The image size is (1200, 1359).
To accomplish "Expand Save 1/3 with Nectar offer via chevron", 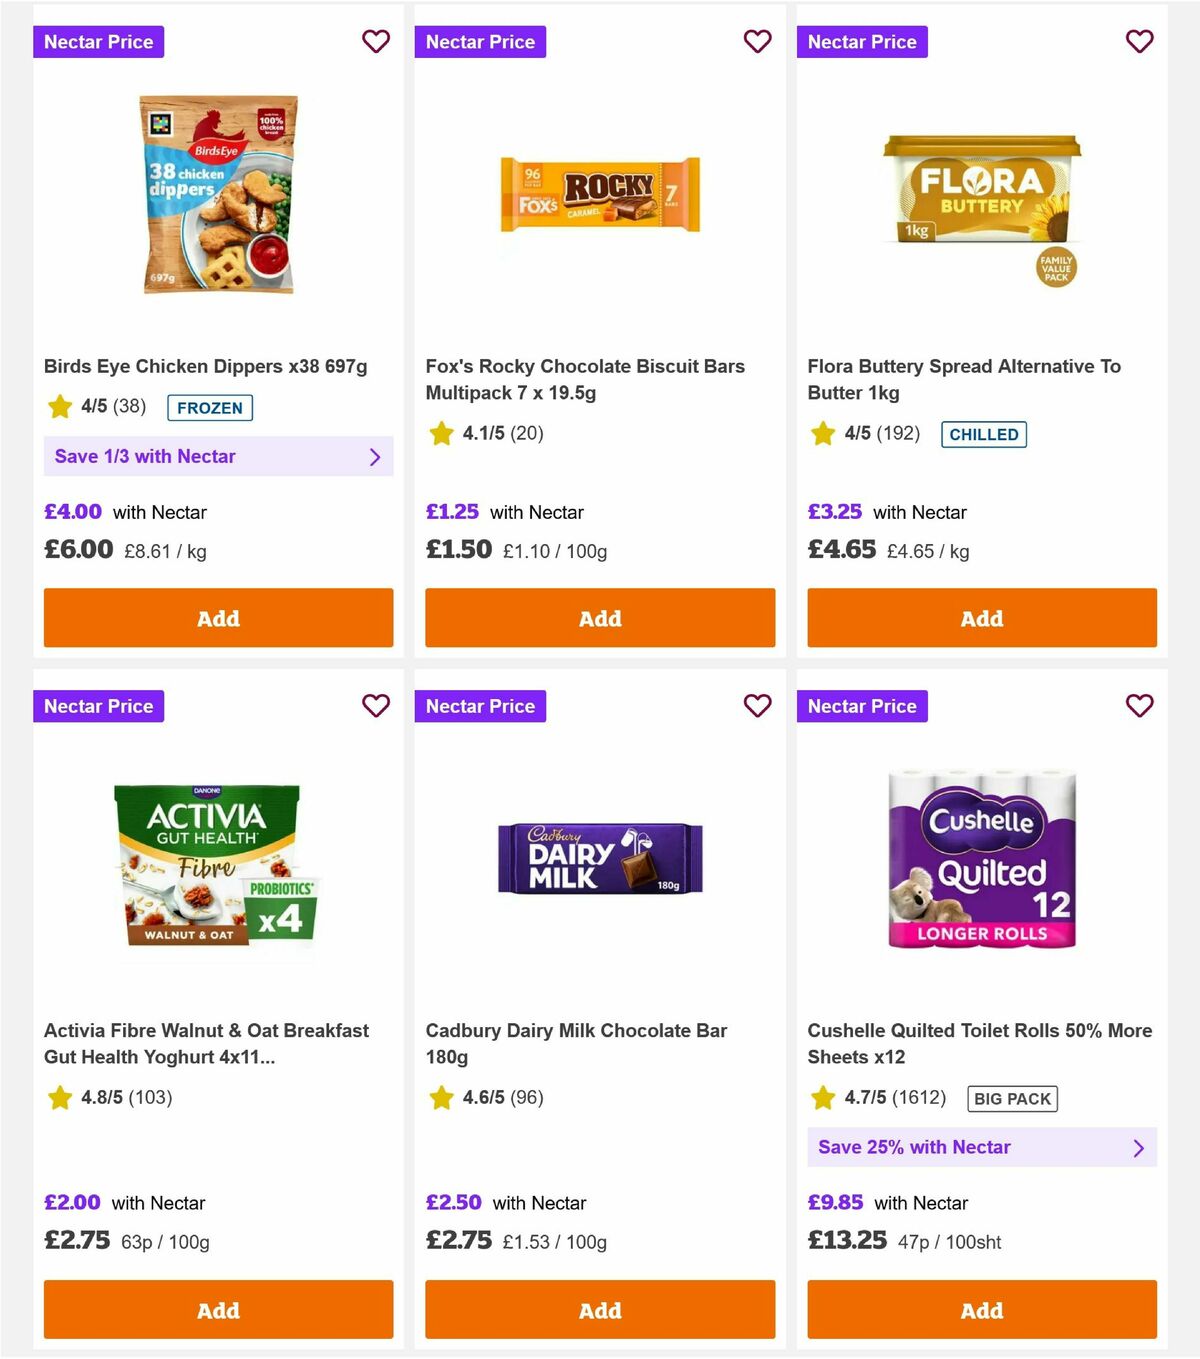I will point(376,456).
